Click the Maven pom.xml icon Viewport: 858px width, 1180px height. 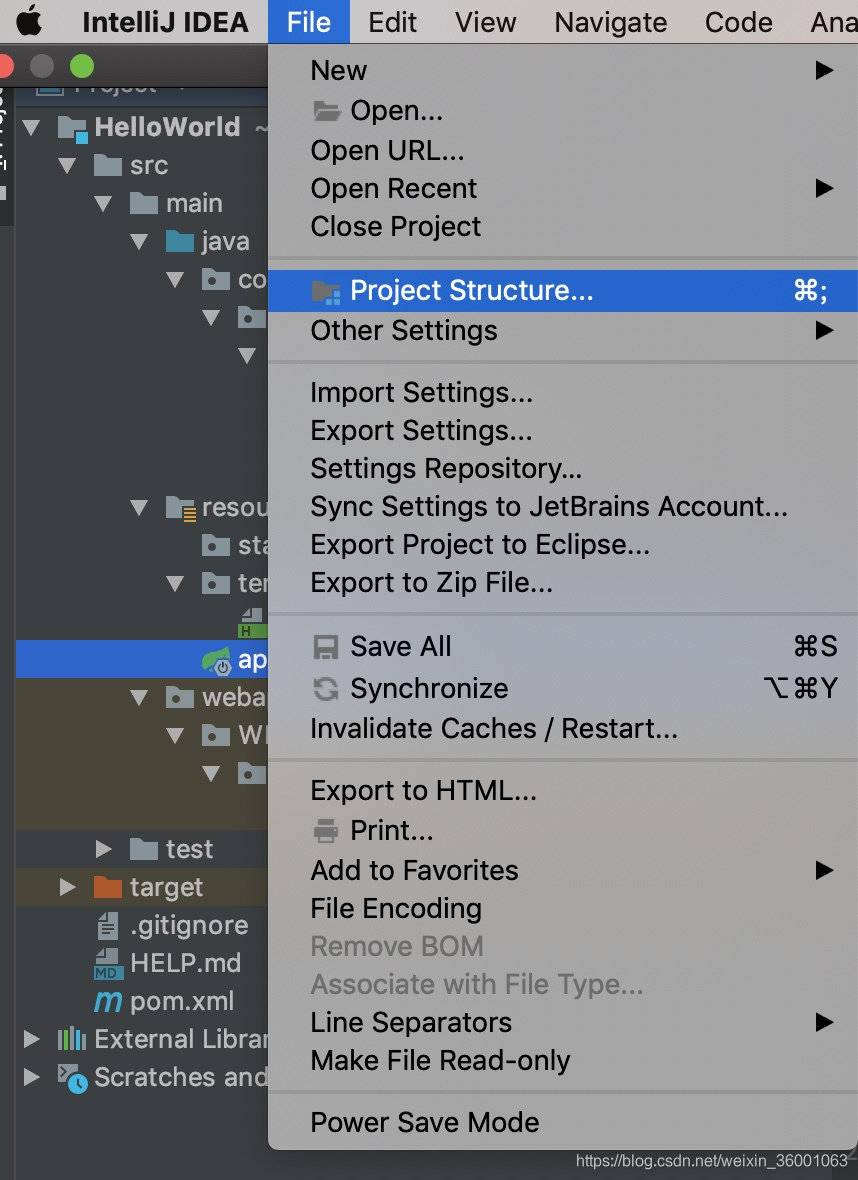coord(108,1001)
